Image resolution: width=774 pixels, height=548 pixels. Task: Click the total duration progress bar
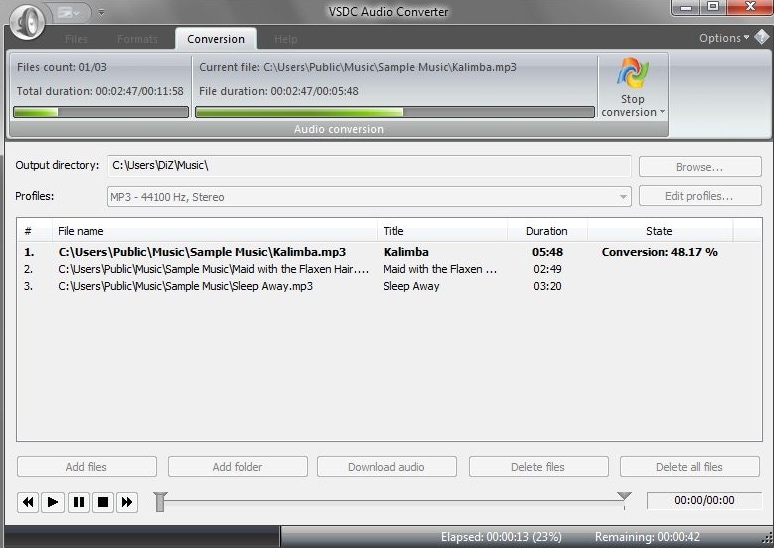pos(101,112)
